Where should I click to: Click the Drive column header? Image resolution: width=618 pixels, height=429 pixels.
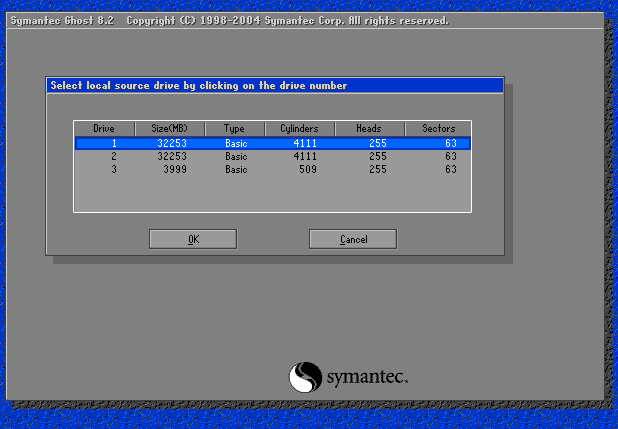104,129
